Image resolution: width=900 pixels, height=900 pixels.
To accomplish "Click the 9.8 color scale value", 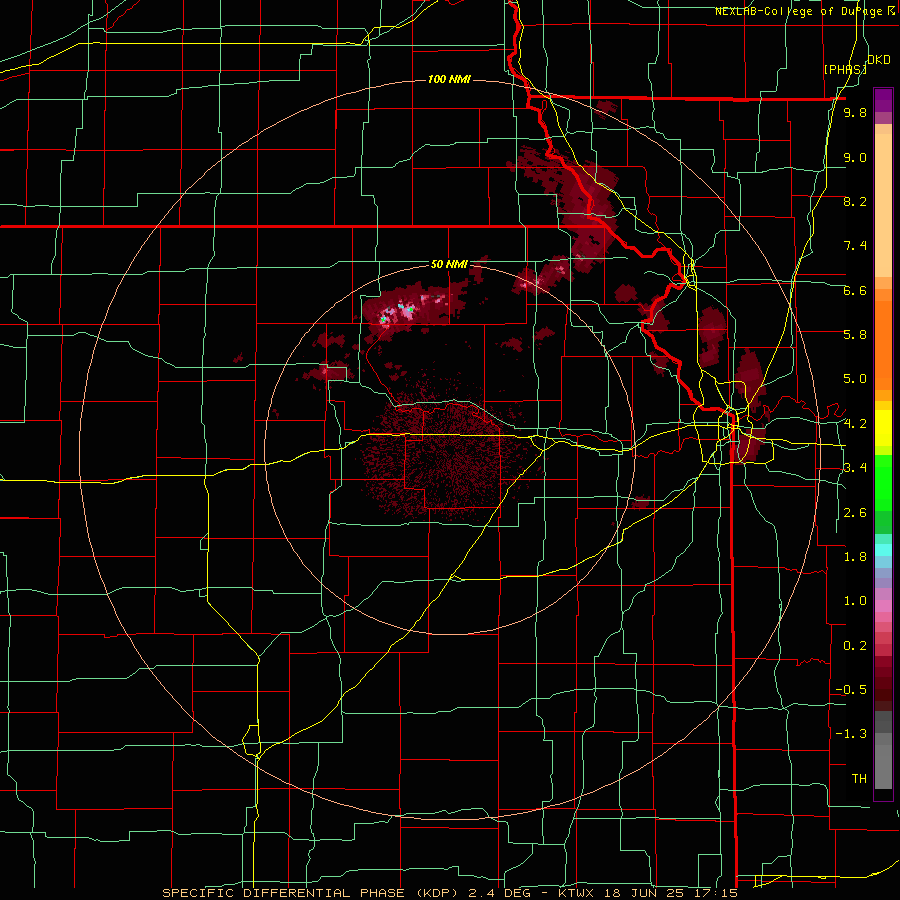I will (x=855, y=113).
